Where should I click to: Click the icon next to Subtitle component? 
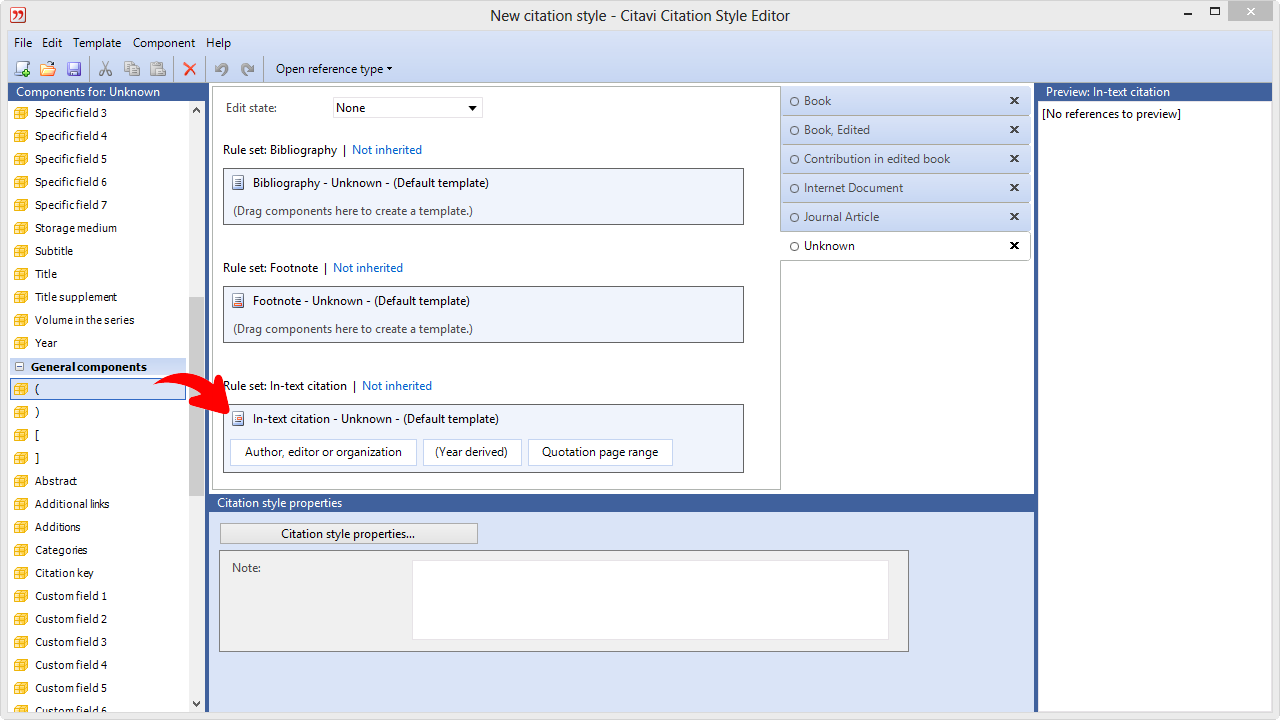[x=20, y=251]
